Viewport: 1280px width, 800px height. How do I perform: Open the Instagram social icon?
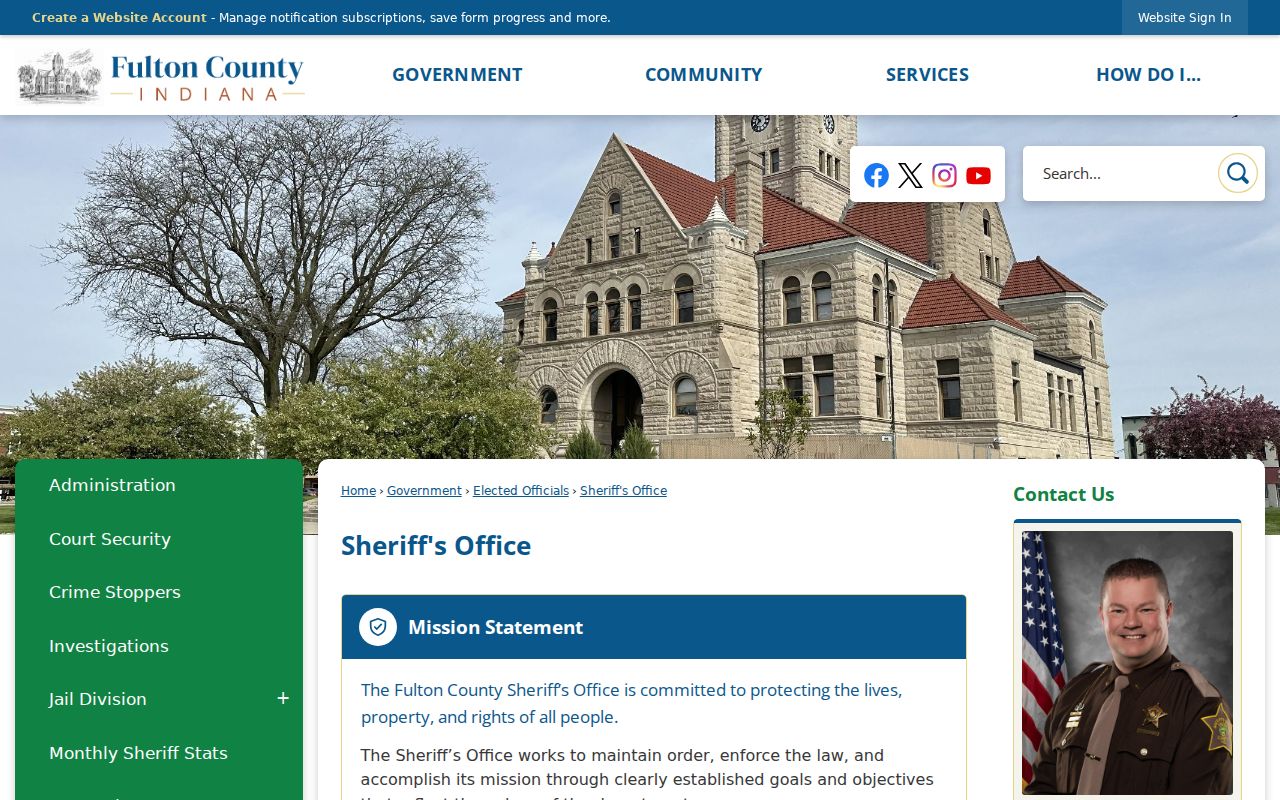point(944,175)
